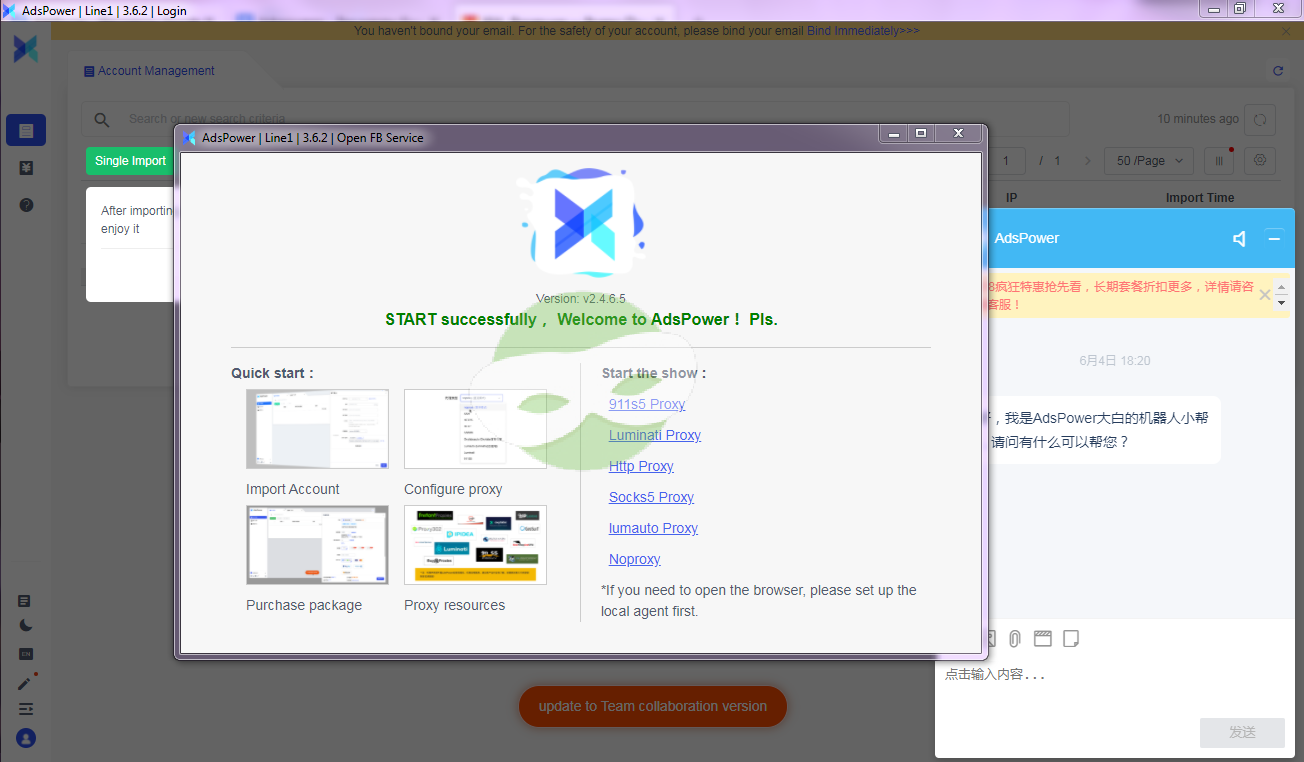Dismiss the yellow promo banner in chat
The image size is (1304, 762).
click(1265, 295)
